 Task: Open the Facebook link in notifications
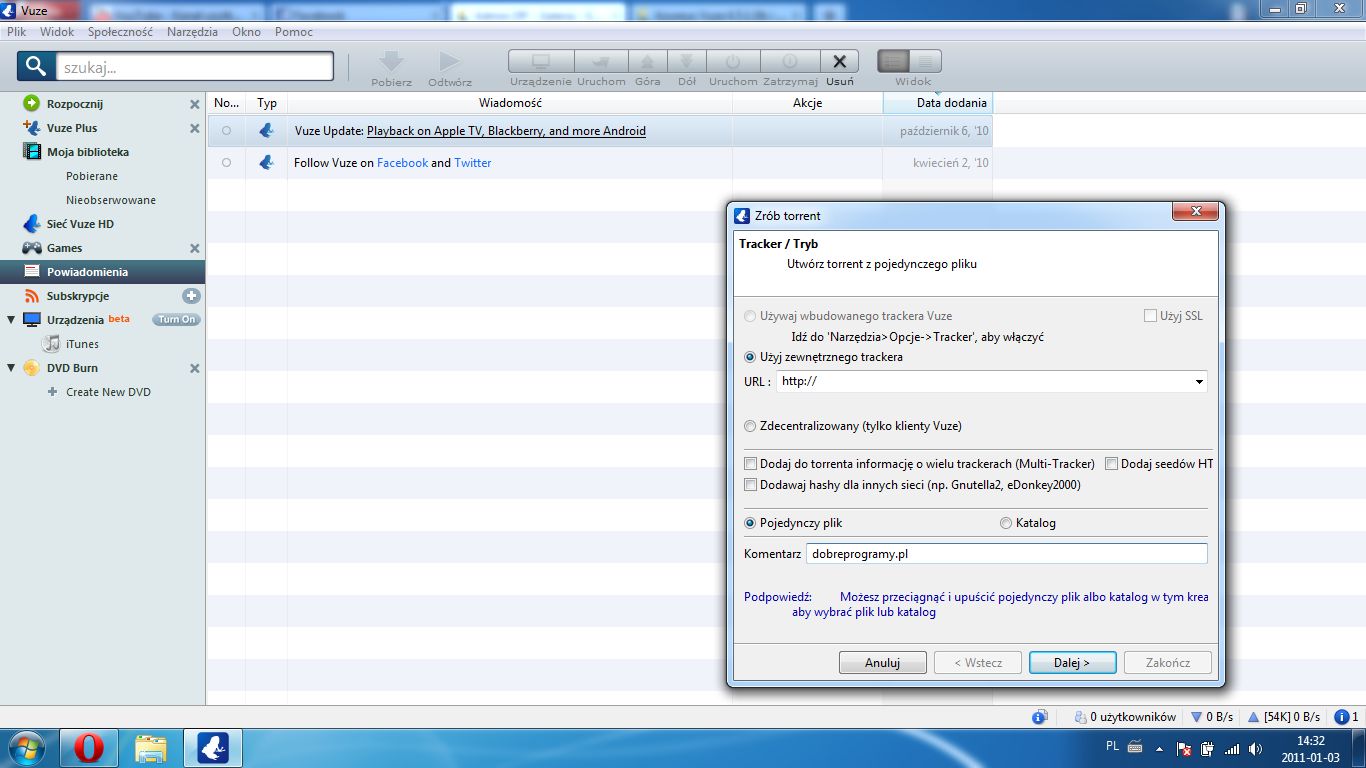(x=402, y=163)
